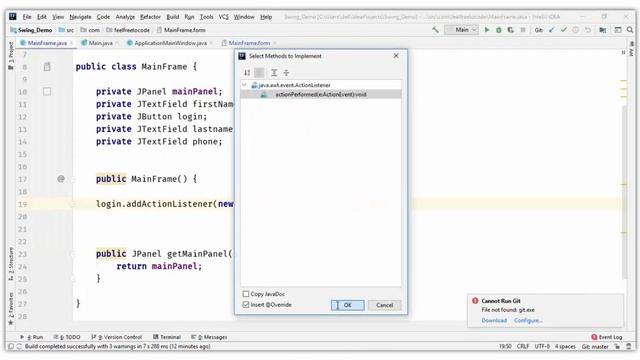640x360 pixels.
Task: Open Project Structure from the toolbar icon
Action: [x=602, y=30]
